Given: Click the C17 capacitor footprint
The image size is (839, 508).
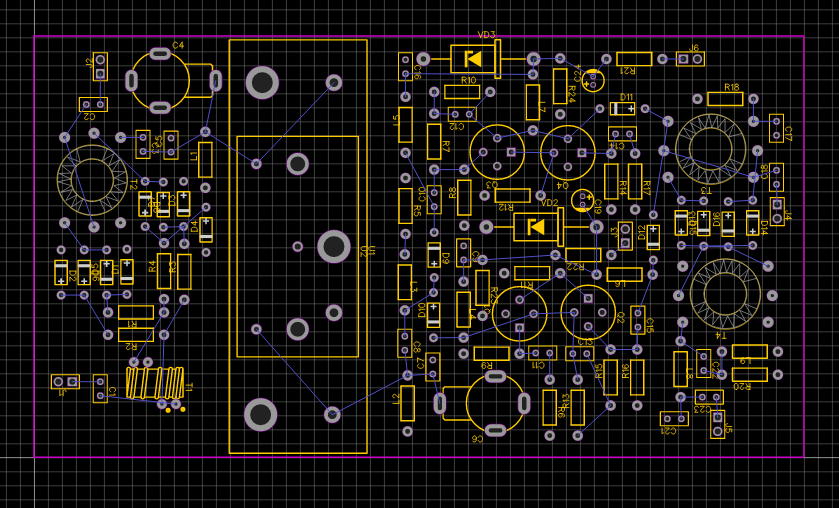Looking at the screenshot, I should coord(776,128).
